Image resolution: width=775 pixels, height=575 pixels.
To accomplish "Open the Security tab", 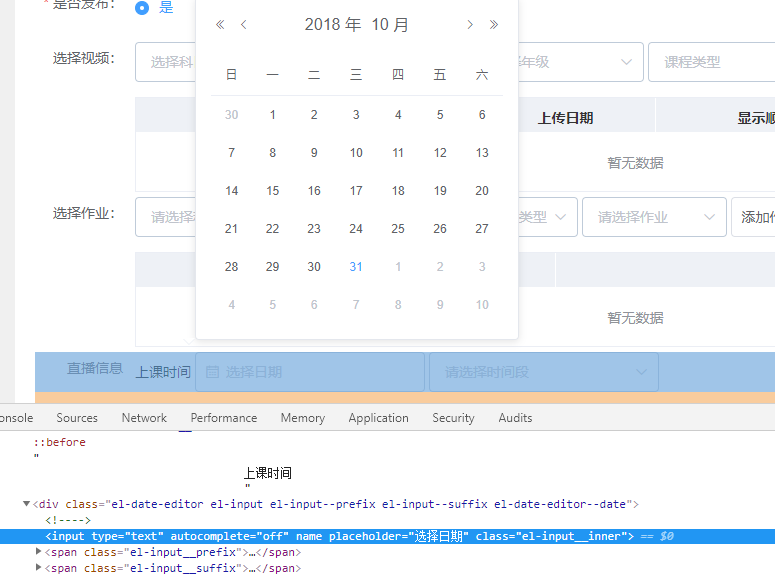I will pyautogui.click(x=453, y=418).
